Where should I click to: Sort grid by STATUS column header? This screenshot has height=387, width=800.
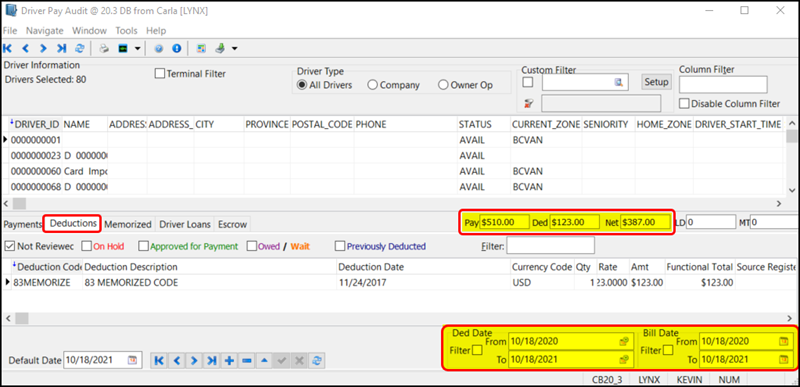coord(475,124)
